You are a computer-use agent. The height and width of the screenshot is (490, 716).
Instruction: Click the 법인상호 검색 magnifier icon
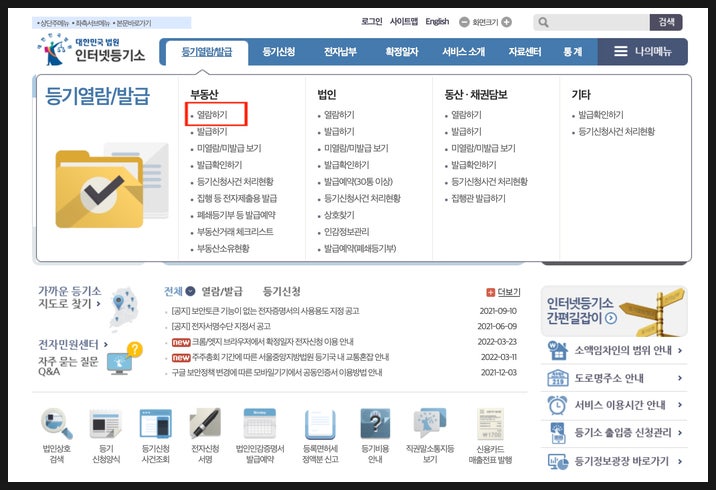tap(56, 423)
